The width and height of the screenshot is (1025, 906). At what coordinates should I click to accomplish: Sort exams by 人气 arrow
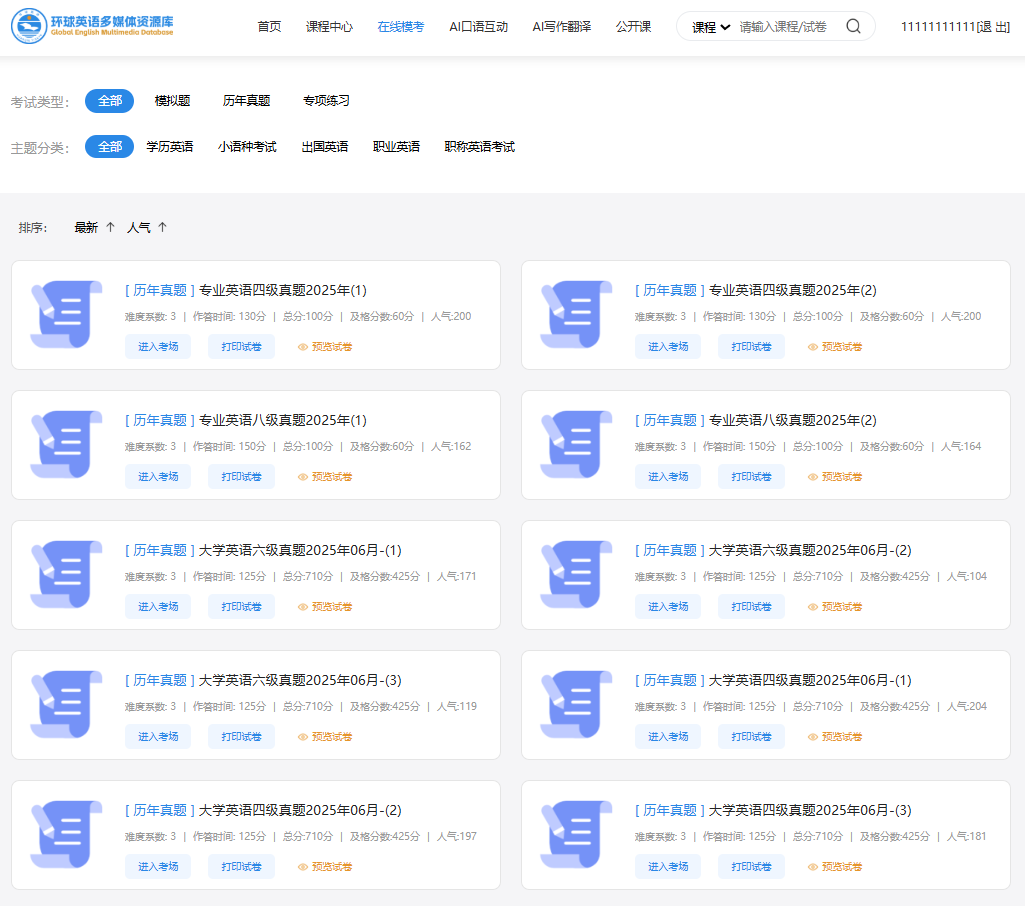pyautogui.click(x=162, y=228)
